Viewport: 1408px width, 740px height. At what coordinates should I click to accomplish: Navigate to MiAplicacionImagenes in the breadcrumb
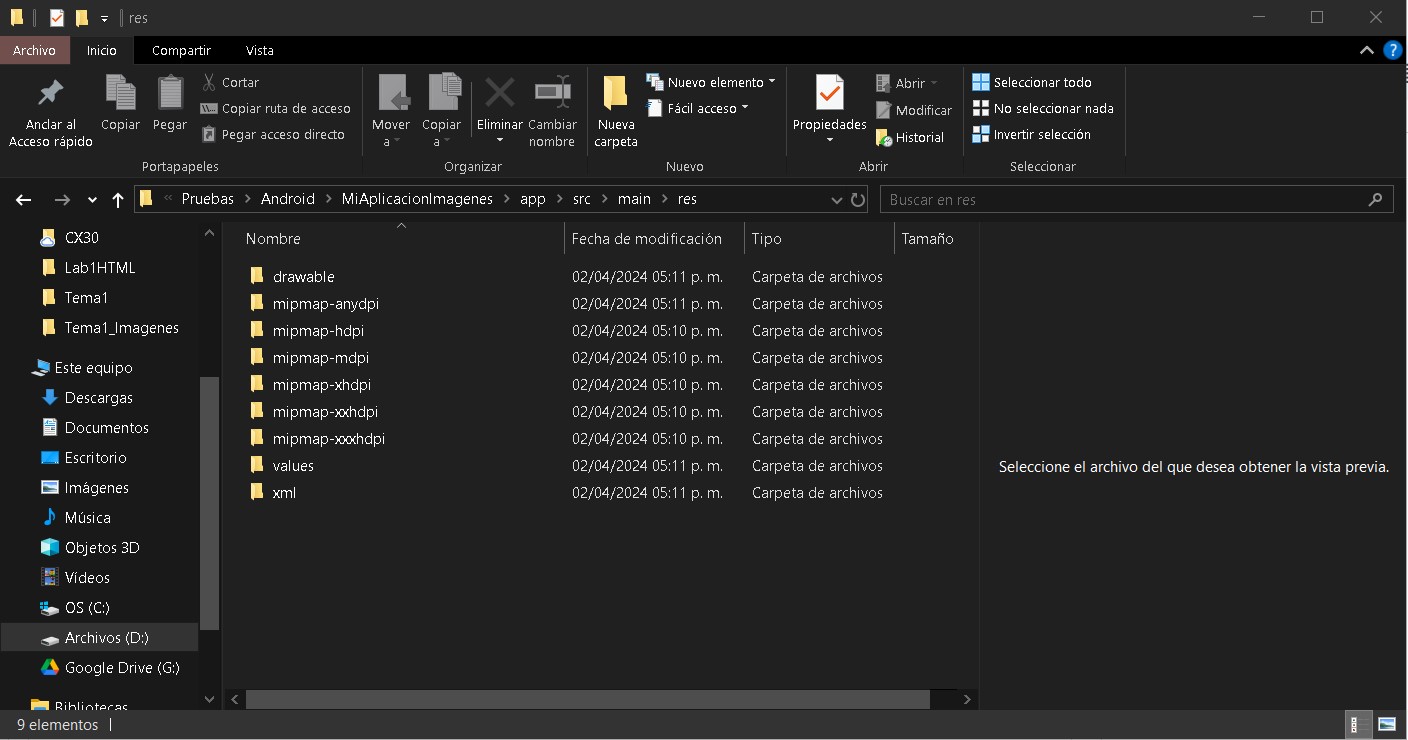point(417,199)
